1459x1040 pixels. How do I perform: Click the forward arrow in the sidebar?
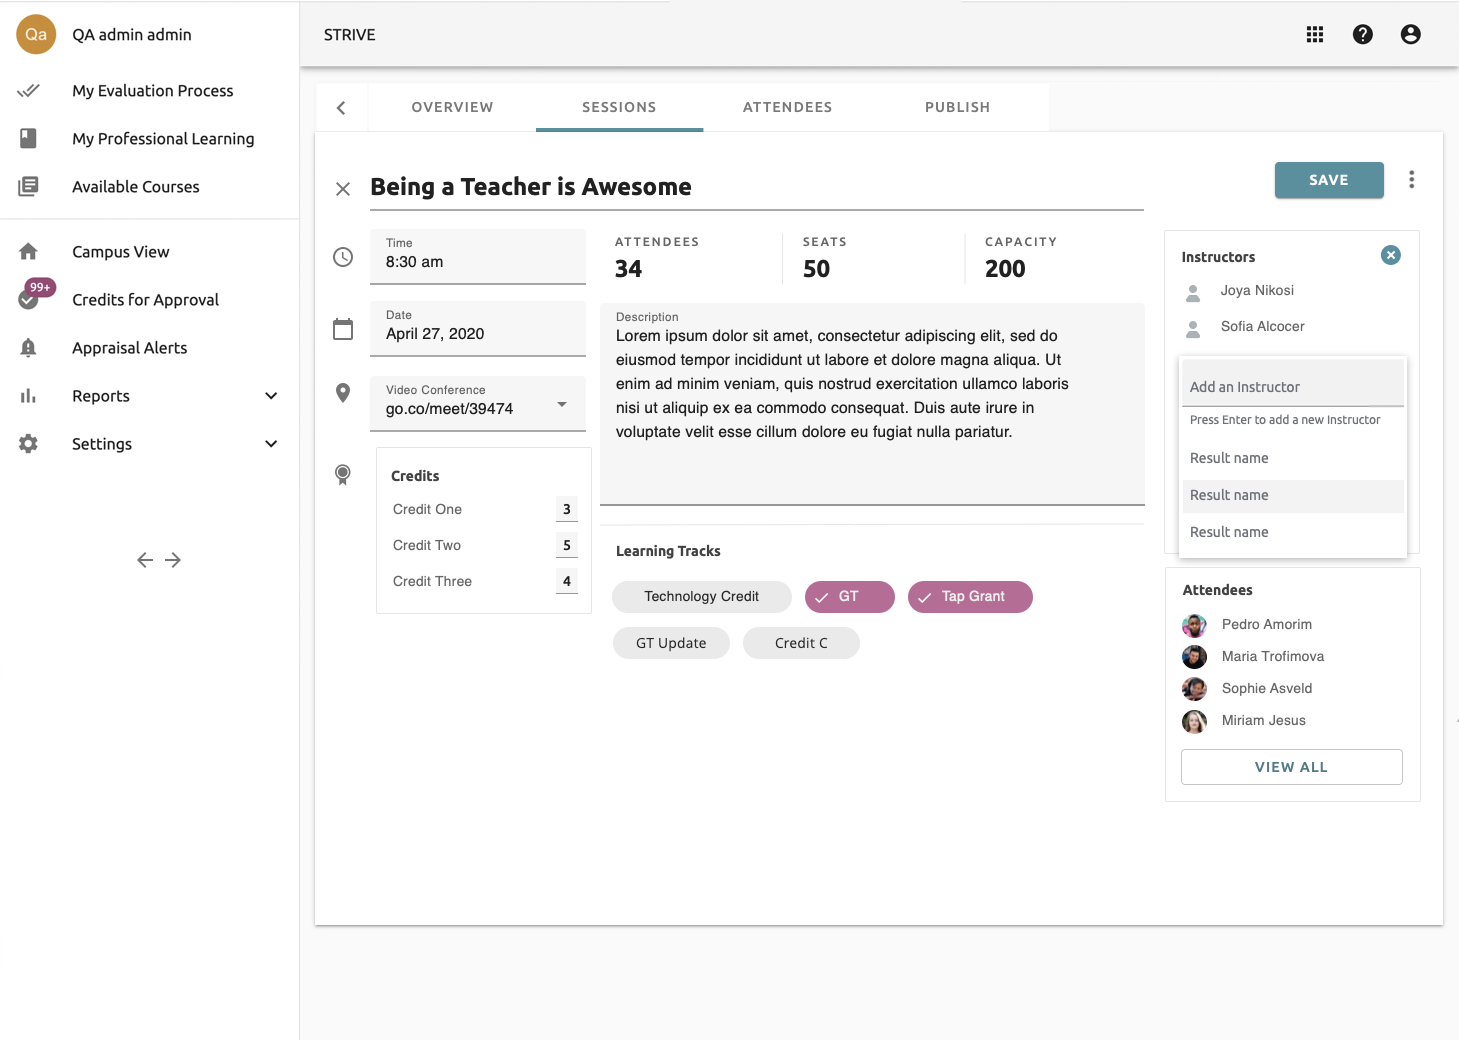tap(173, 560)
